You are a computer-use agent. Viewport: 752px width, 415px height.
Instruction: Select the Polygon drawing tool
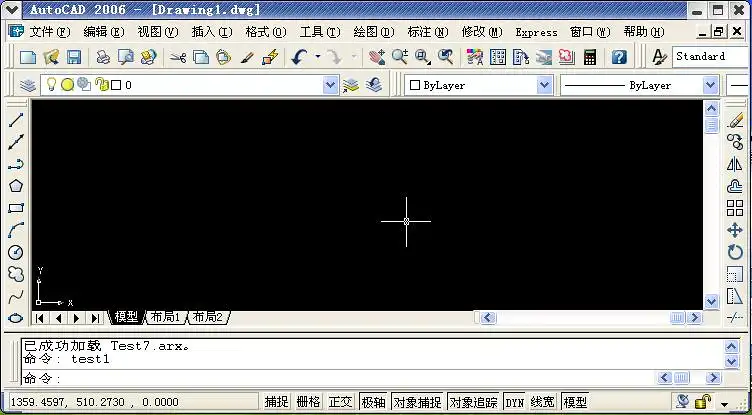point(16,186)
